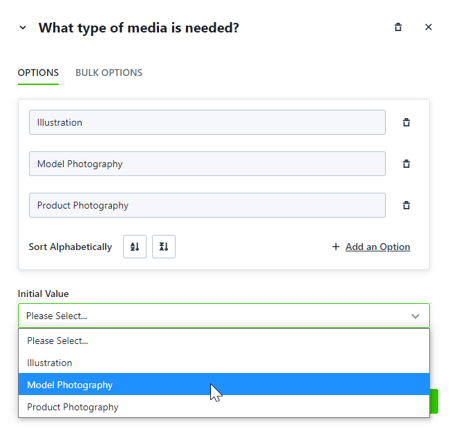Delete the Illustration option
The width and height of the screenshot is (450, 431).
(x=406, y=122)
